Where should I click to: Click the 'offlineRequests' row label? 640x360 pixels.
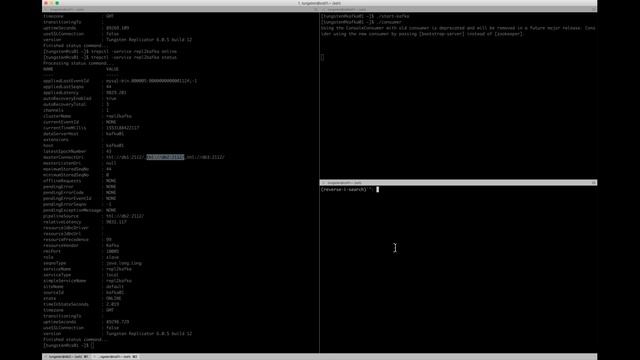click(62, 181)
